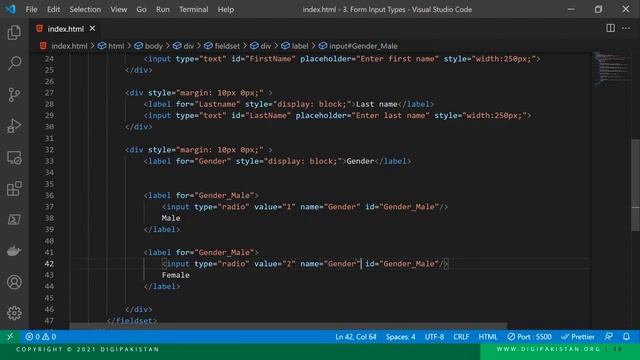Click "Enter last name" placeholder on line 29
The image size is (640, 360).
point(391,116)
